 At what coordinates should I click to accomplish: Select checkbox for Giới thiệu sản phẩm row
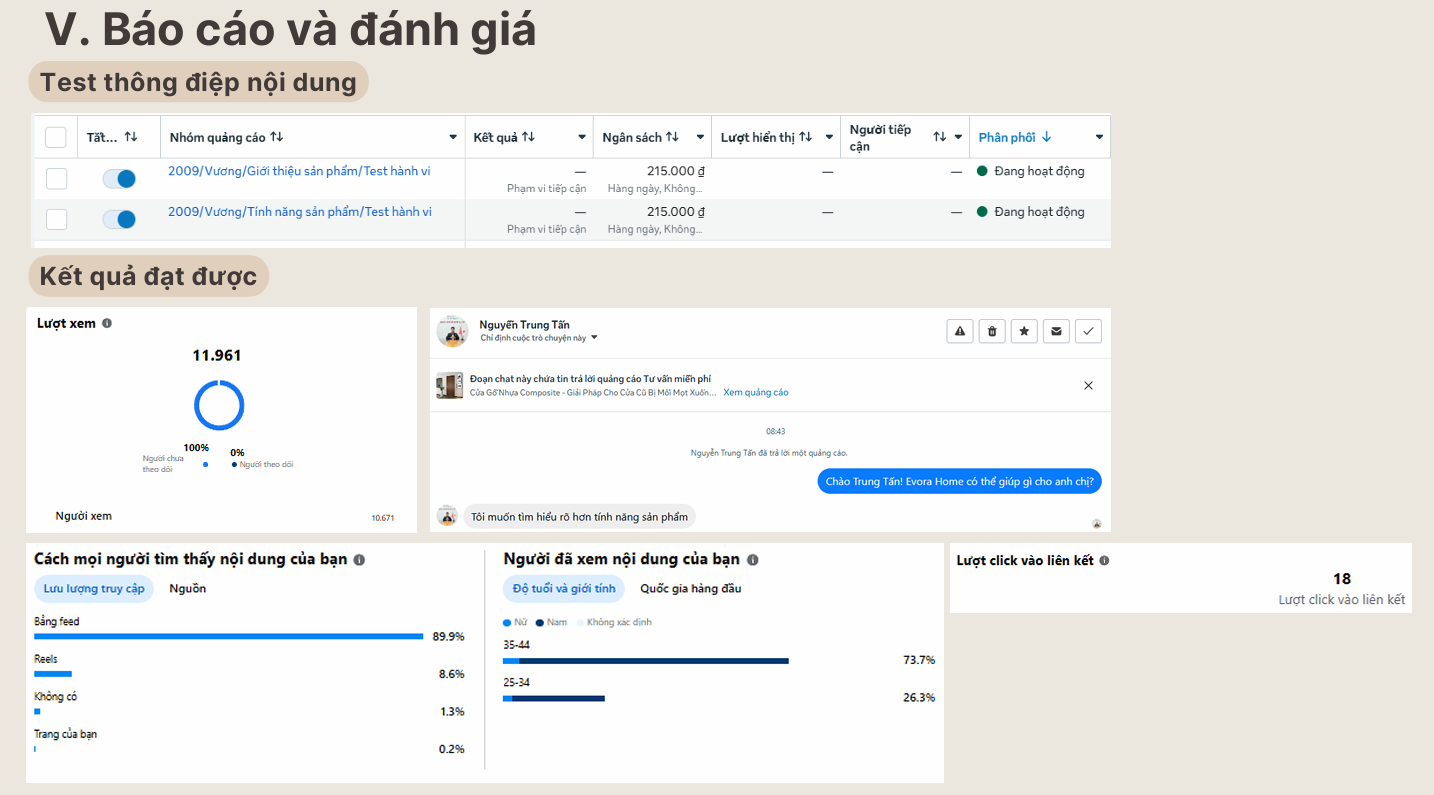tap(56, 178)
